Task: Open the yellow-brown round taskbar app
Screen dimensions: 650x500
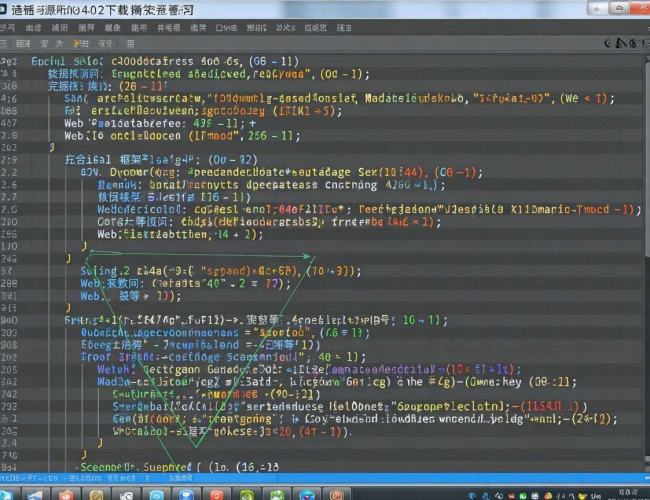Action: [x=96, y=494]
